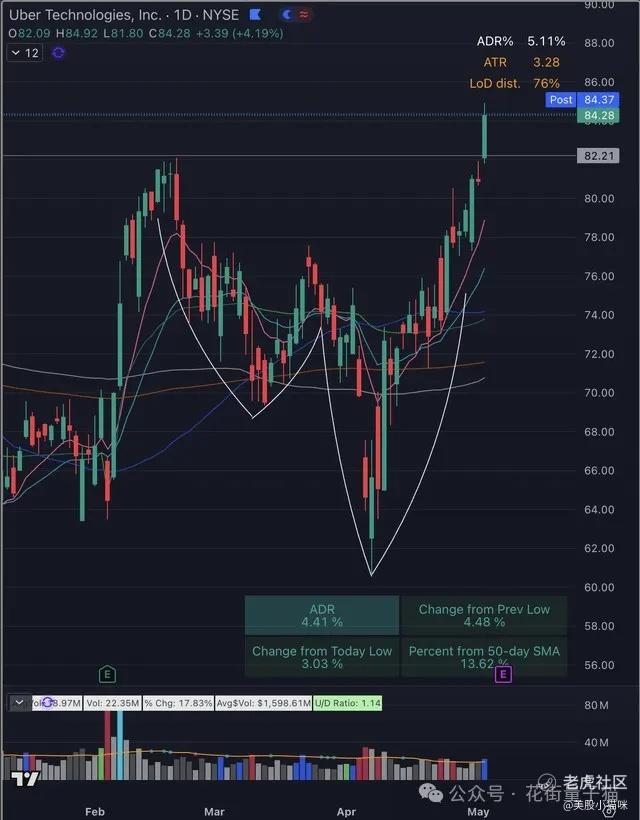Click the L81.80 low value
The image size is (640, 820).
pos(123,33)
